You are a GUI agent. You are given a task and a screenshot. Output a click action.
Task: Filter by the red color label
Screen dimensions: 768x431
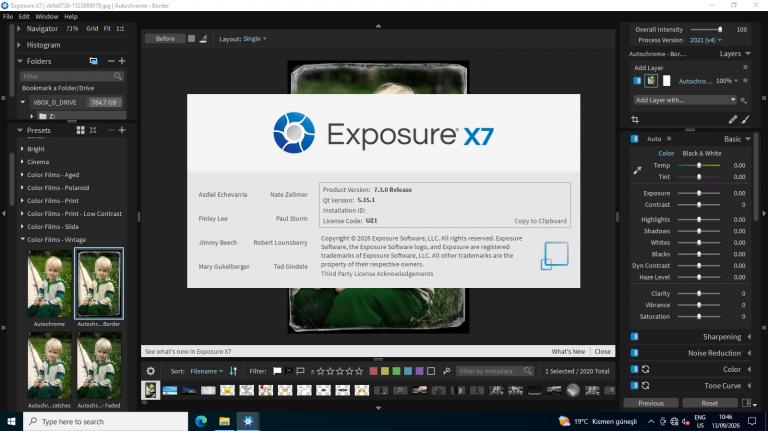pyautogui.click(x=373, y=371)
